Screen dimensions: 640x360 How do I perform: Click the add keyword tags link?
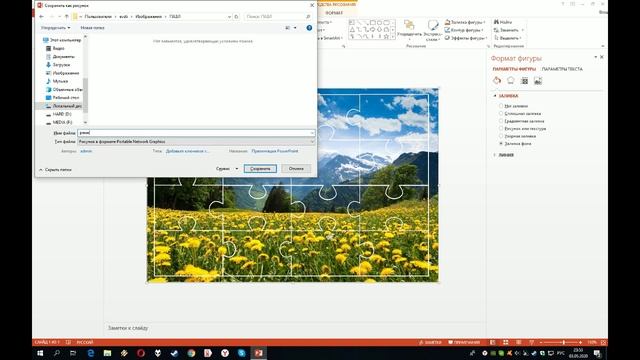[187, 151]
